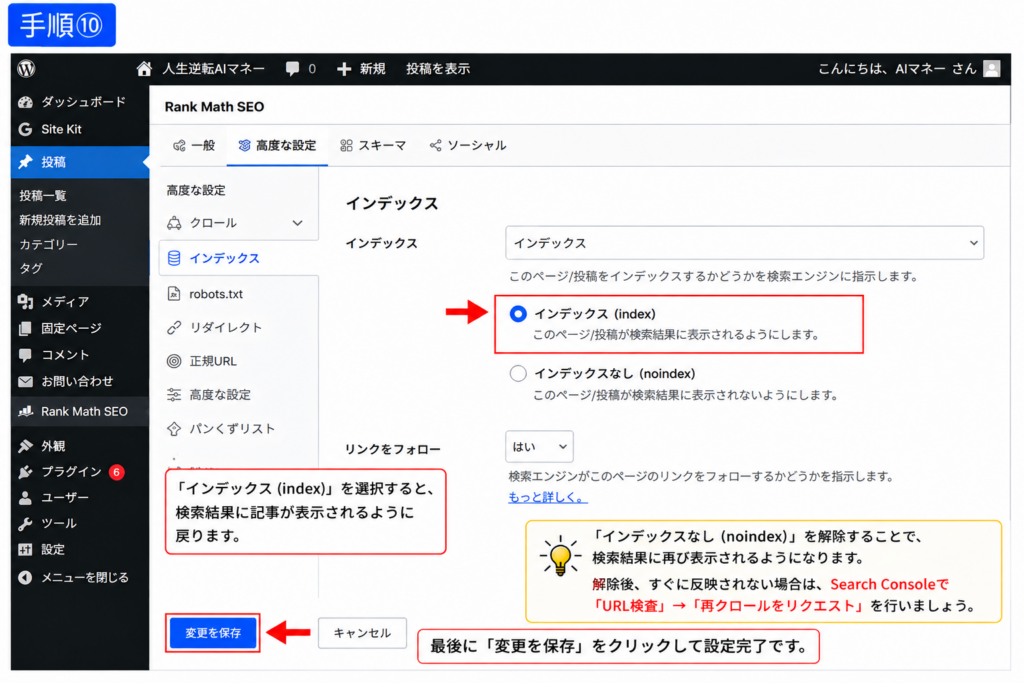Viewport: 1024px width, 683px height.
Task: Open the リンクをフォロー はい dropdown
Action: click(x=539, y=447)
